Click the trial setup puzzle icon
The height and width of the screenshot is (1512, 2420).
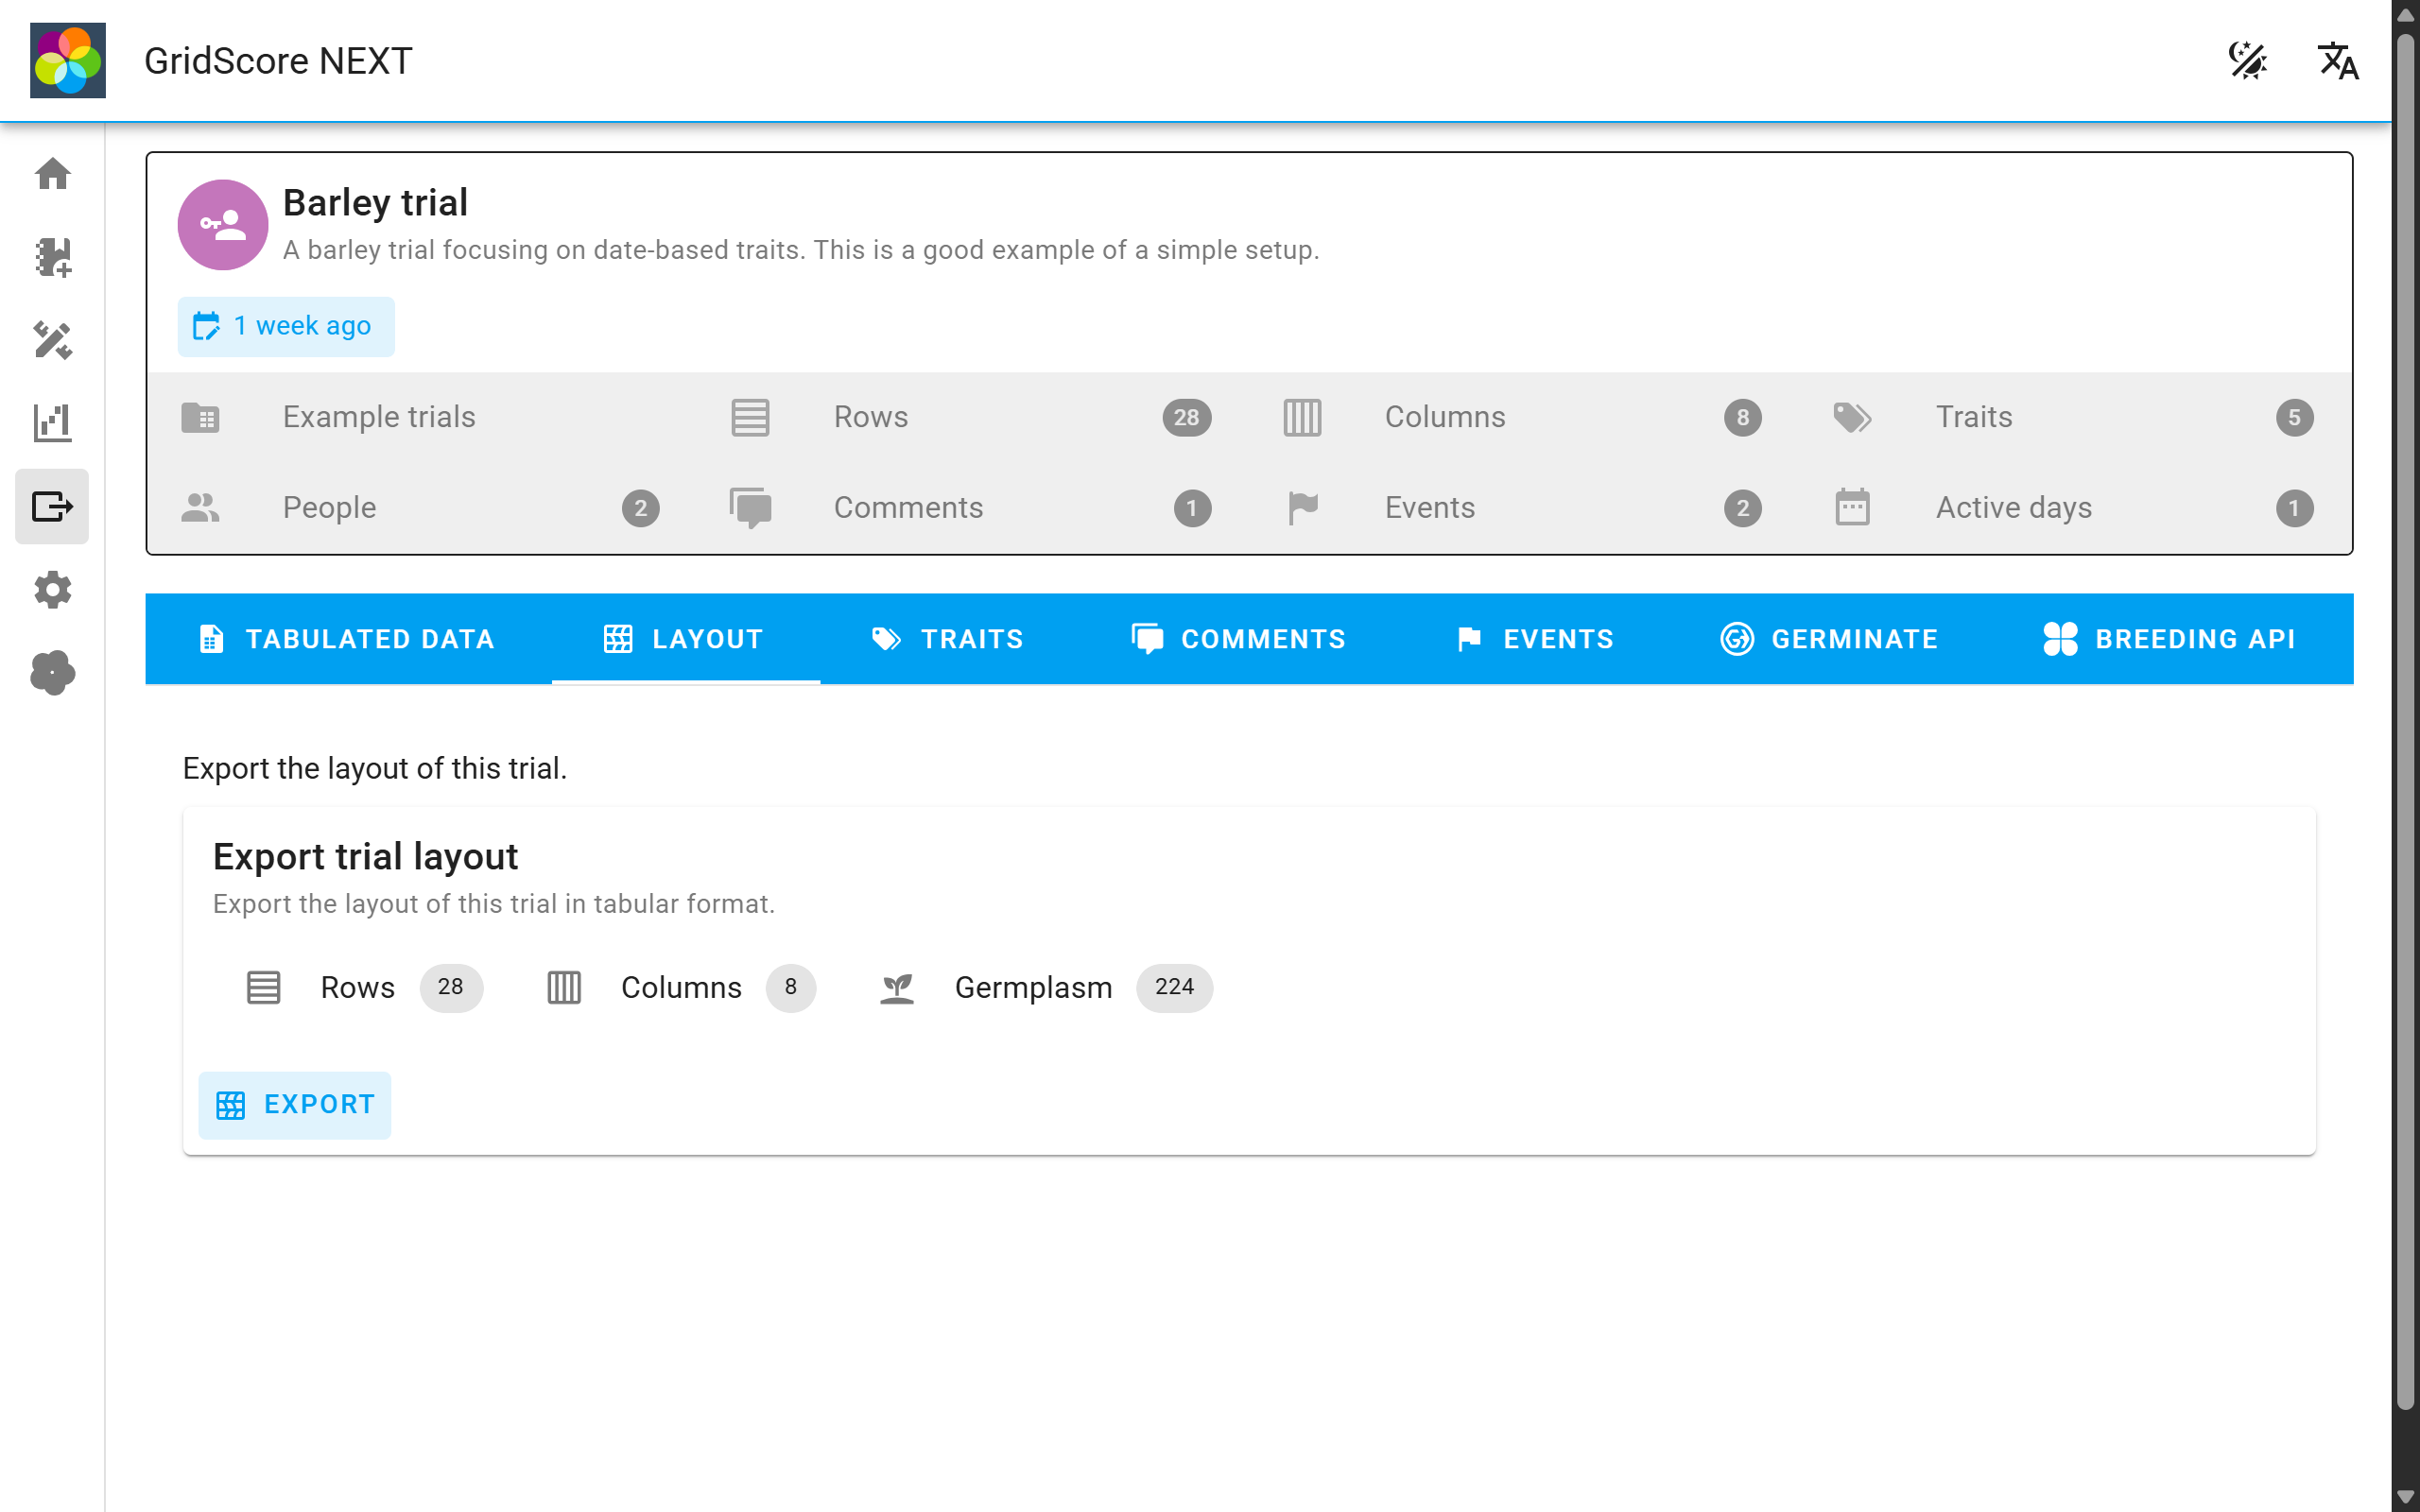click(x=52, y=257)
